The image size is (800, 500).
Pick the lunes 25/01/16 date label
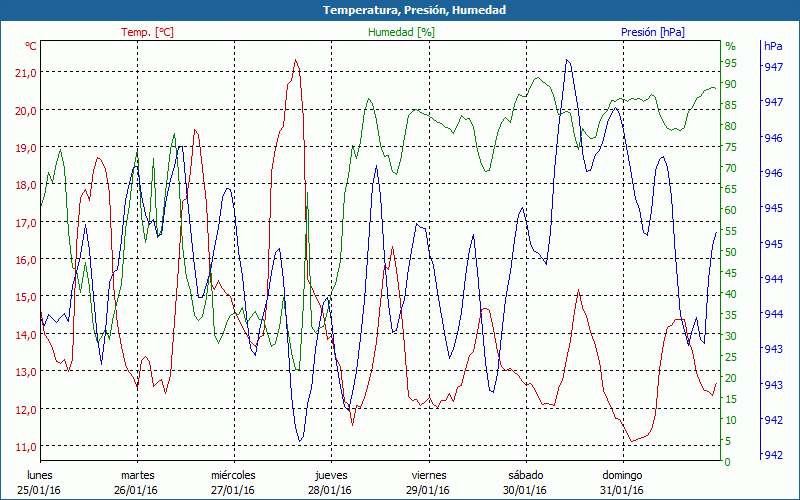tap(40, 482)
